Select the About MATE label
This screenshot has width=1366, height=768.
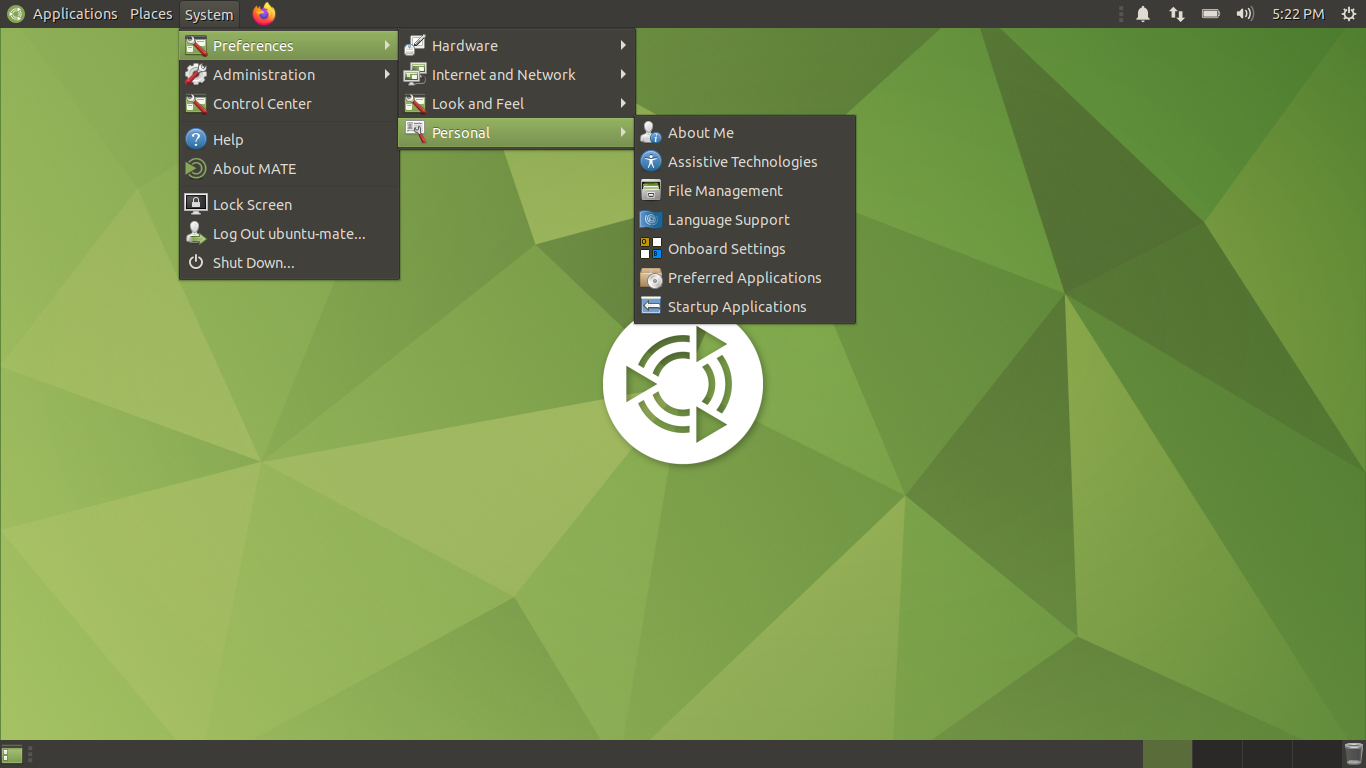coord(255,169)
